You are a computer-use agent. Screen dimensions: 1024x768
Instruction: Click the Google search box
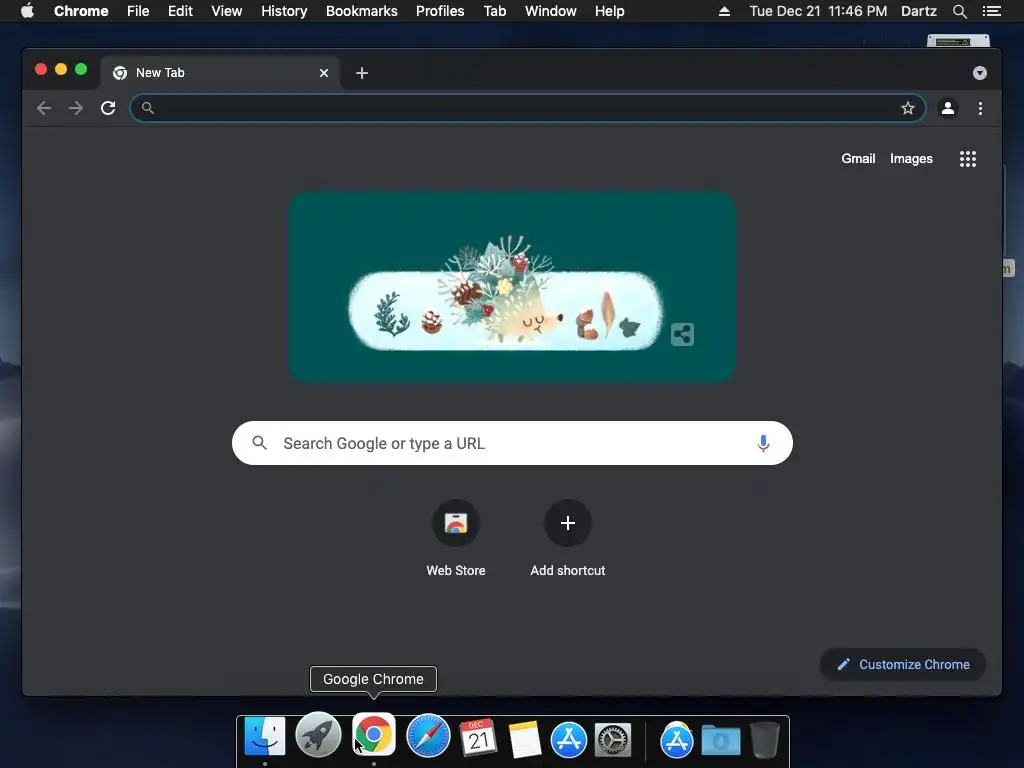tap(512, 443)
